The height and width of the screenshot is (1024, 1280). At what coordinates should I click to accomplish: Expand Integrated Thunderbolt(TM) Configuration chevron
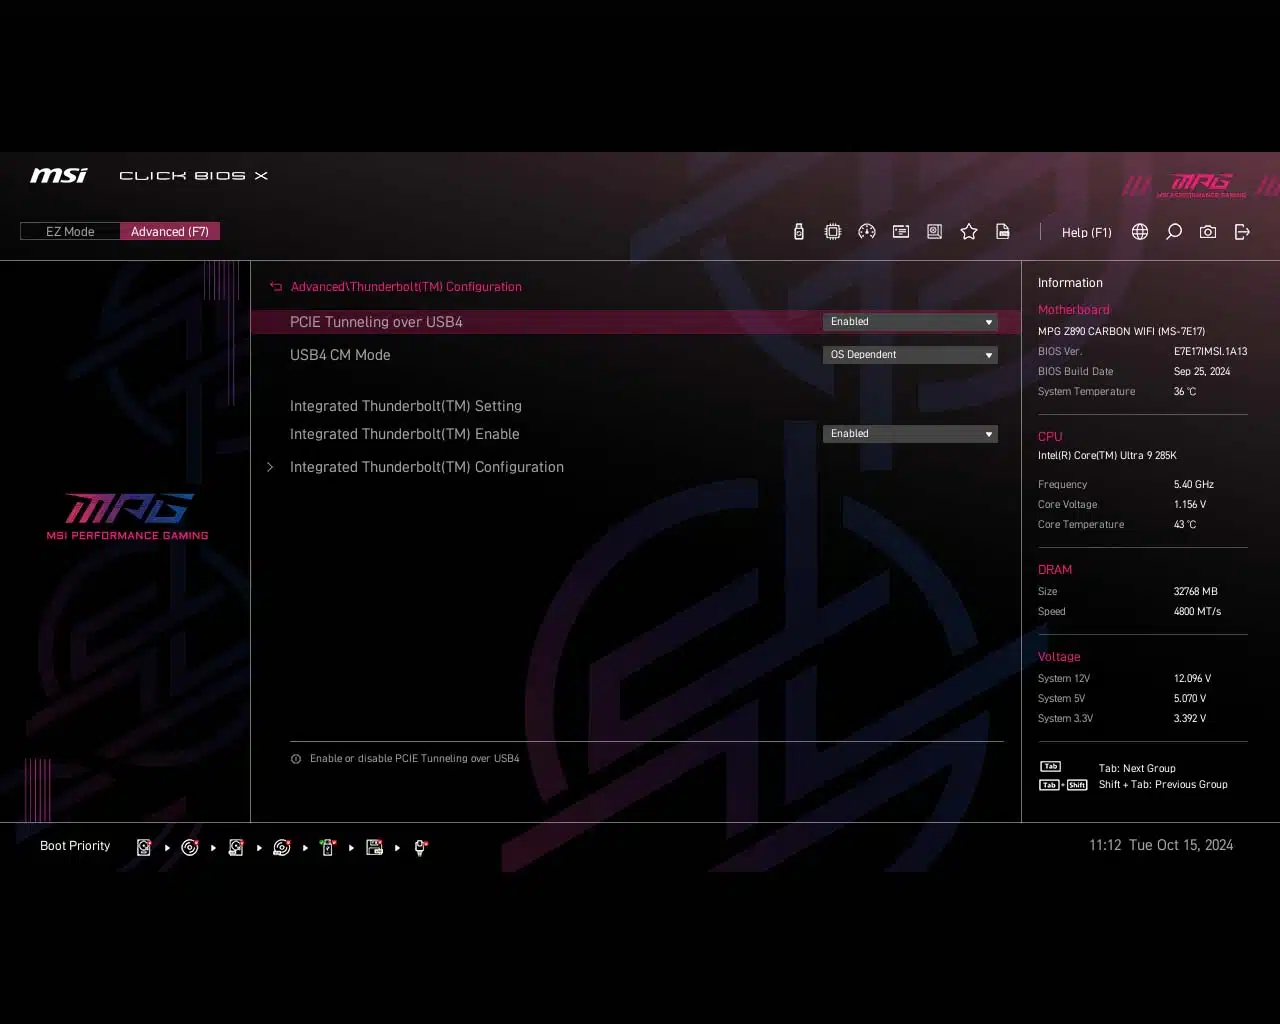click(270, 467)
